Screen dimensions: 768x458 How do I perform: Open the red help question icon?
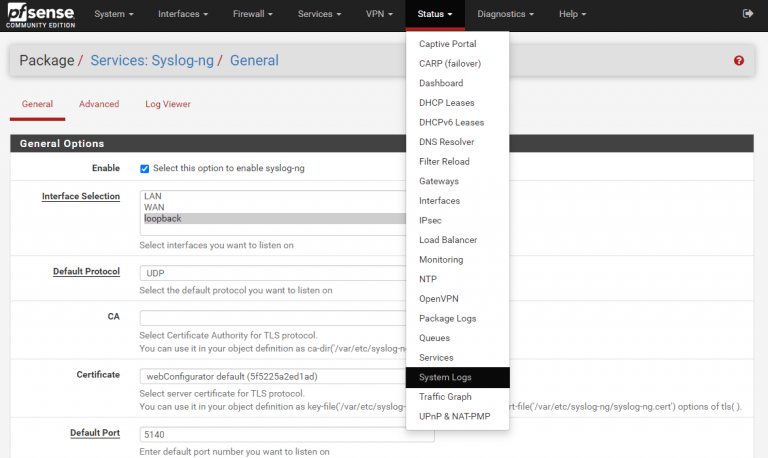click(x=739, y=61)
